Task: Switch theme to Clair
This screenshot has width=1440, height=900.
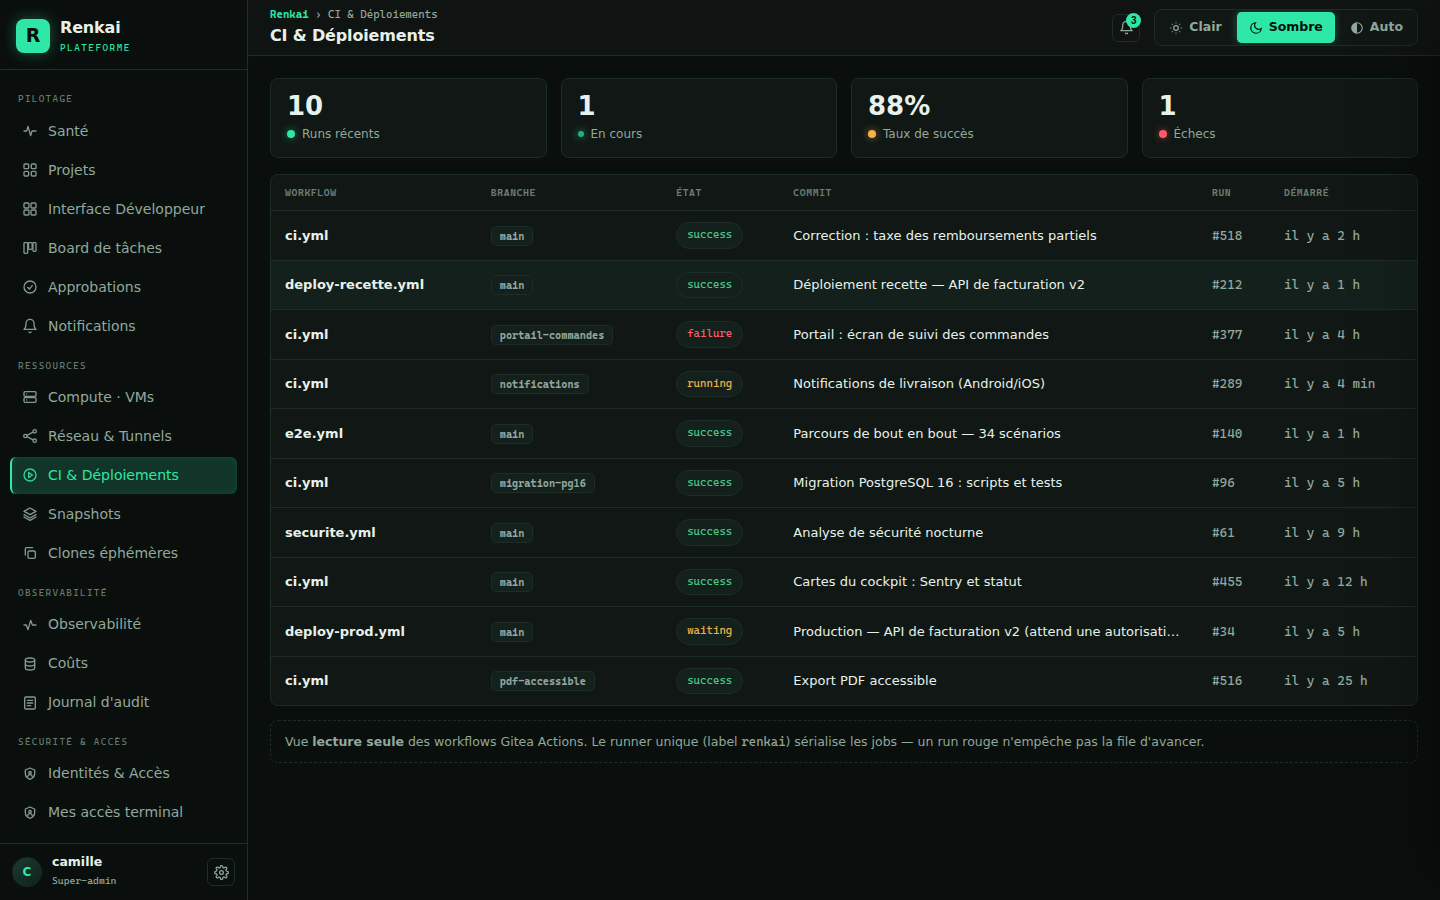Action: [x=1196, y=27]
